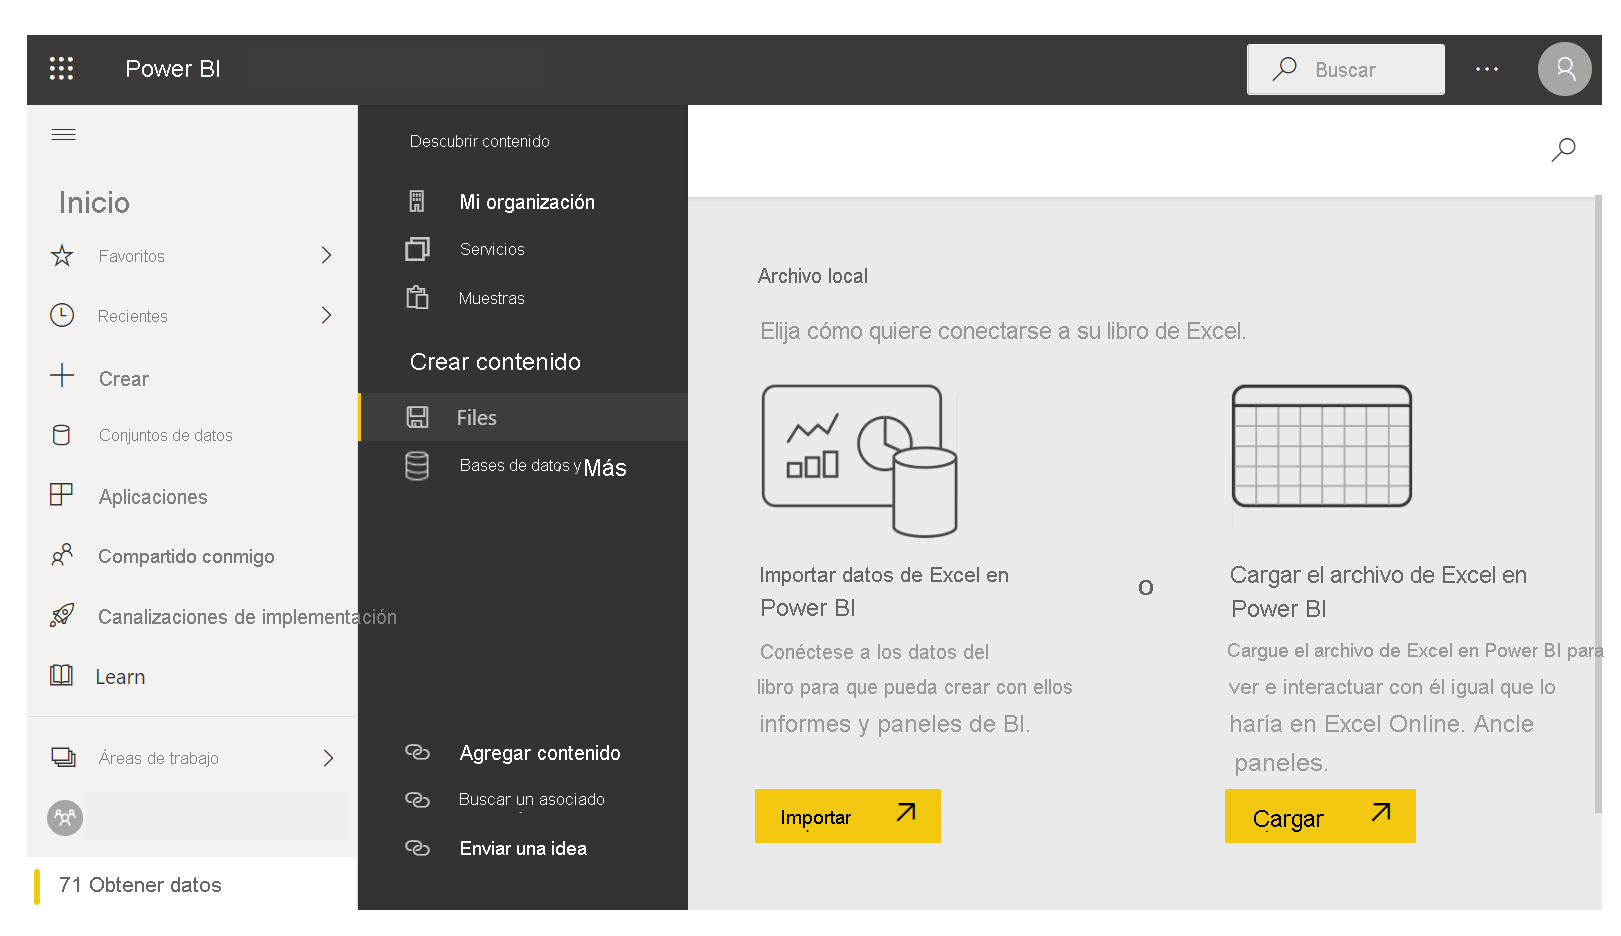Click 'Cargar el archivo de Excel en Power BI' text

coord(1379,592)
